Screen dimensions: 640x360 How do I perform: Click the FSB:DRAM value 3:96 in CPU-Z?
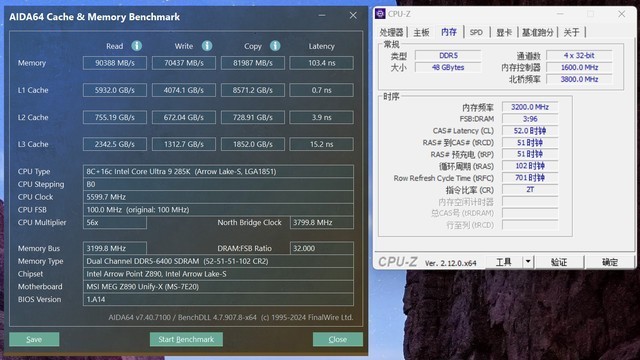pyautogui.click(x=530, y=119)
